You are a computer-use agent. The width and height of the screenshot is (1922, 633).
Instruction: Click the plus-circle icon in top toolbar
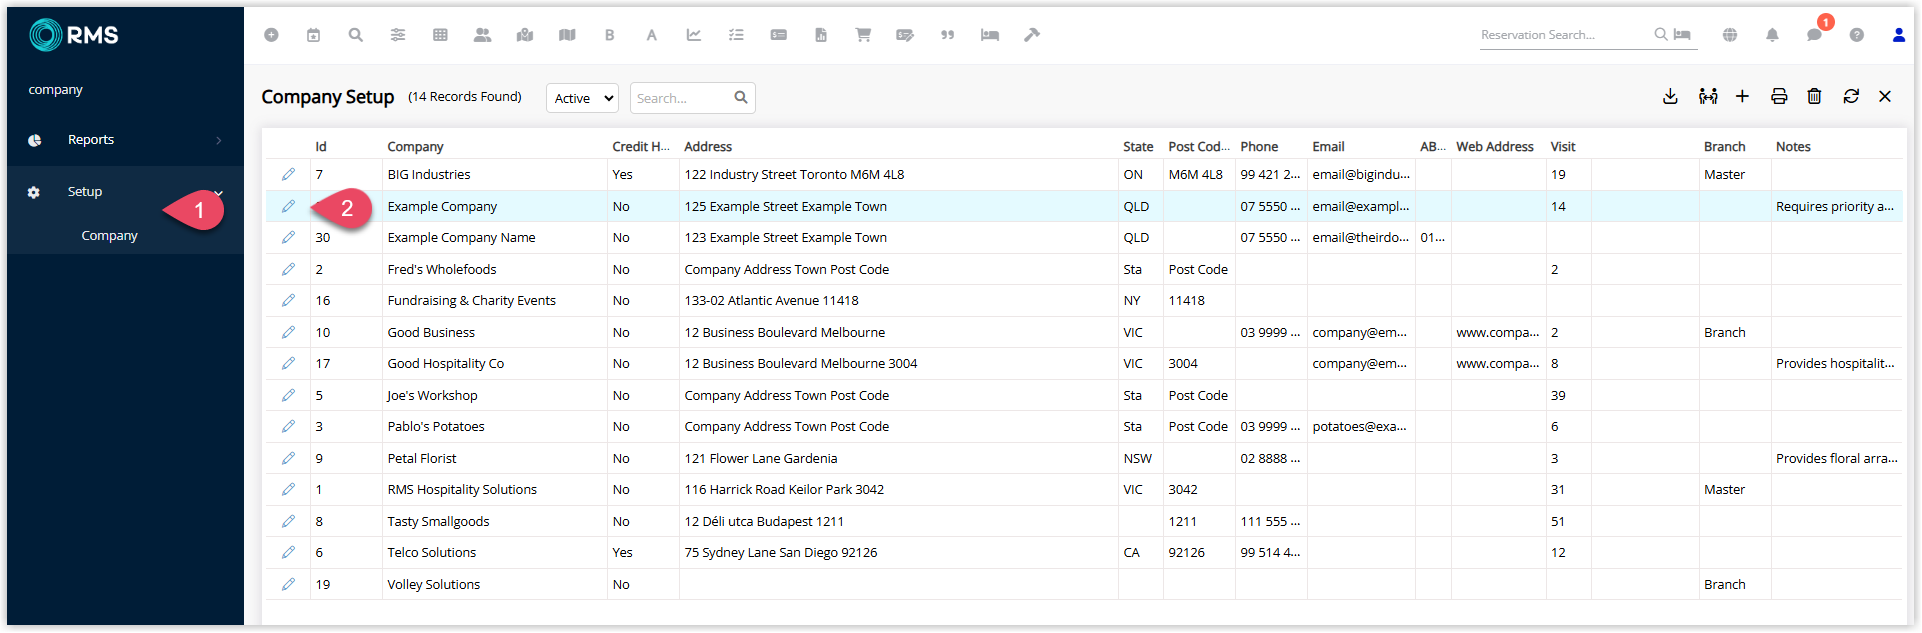point(271,35)
